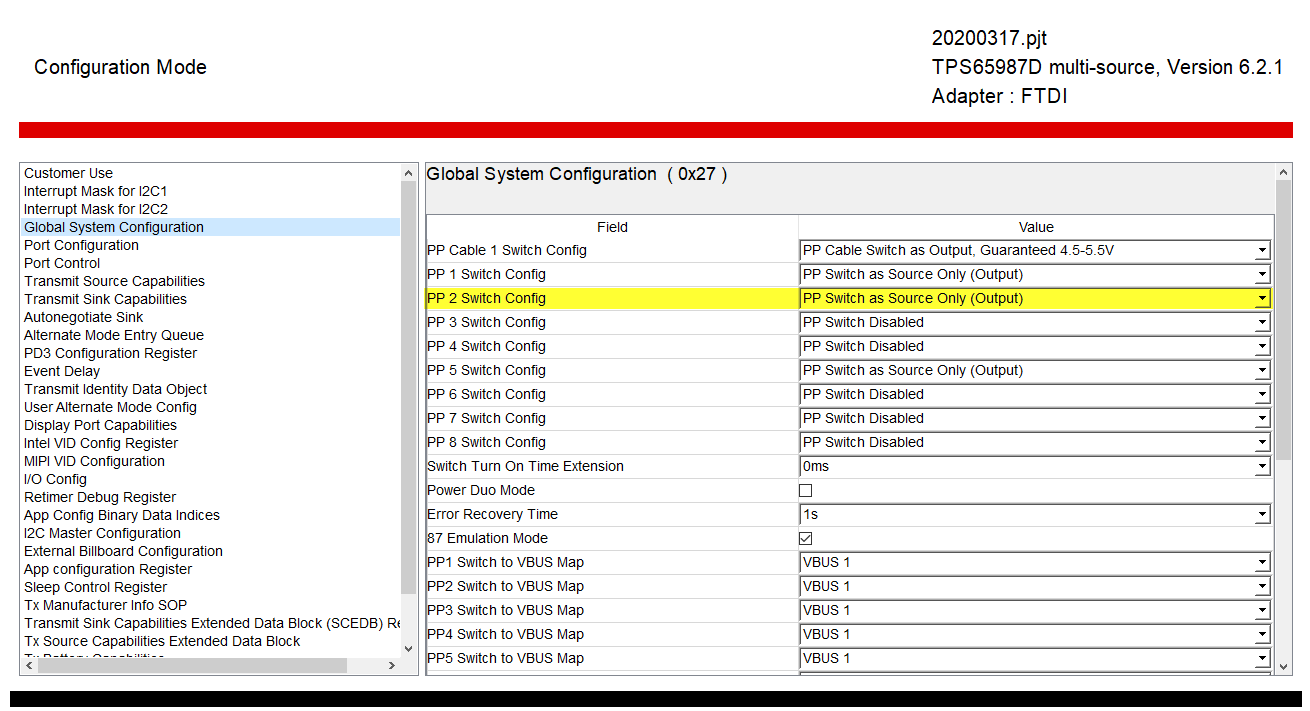Select Transmit Source Capabilities entry

[x=114, y=281]
